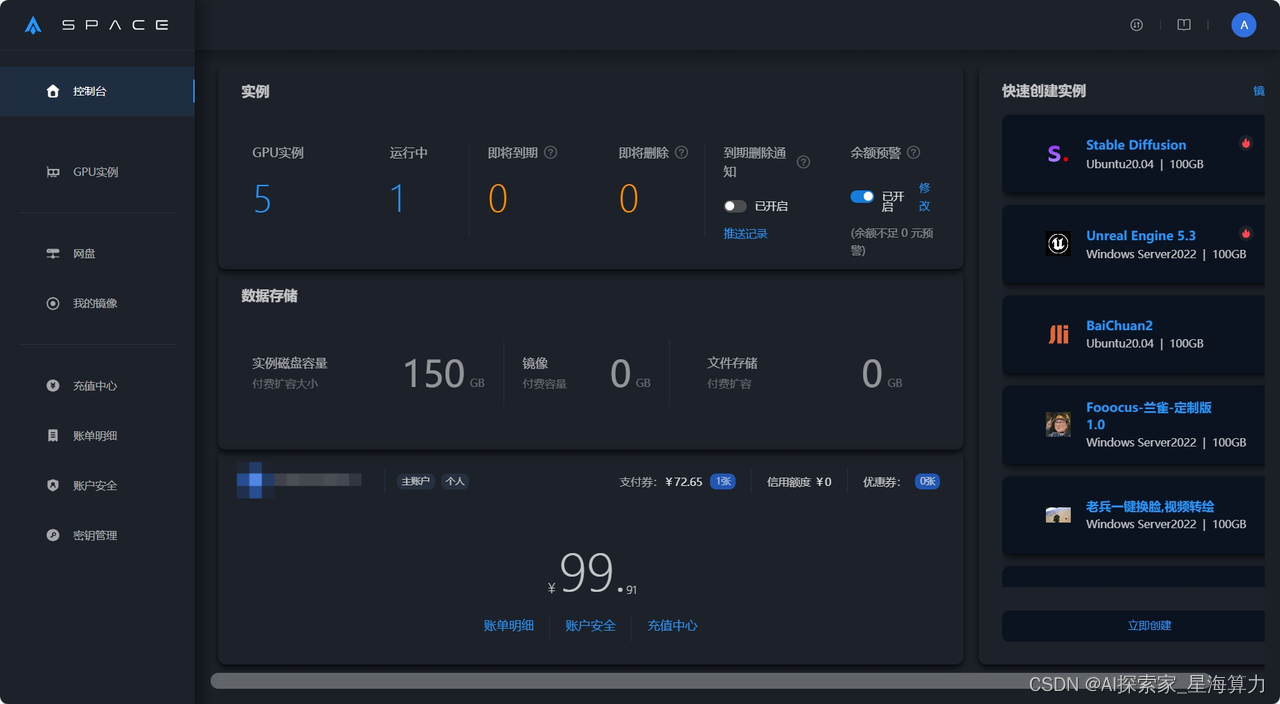The height and width of the screenshot is (704, 1280).
Task: Click the 0张 coupon badge
Action: coord(927,482)
